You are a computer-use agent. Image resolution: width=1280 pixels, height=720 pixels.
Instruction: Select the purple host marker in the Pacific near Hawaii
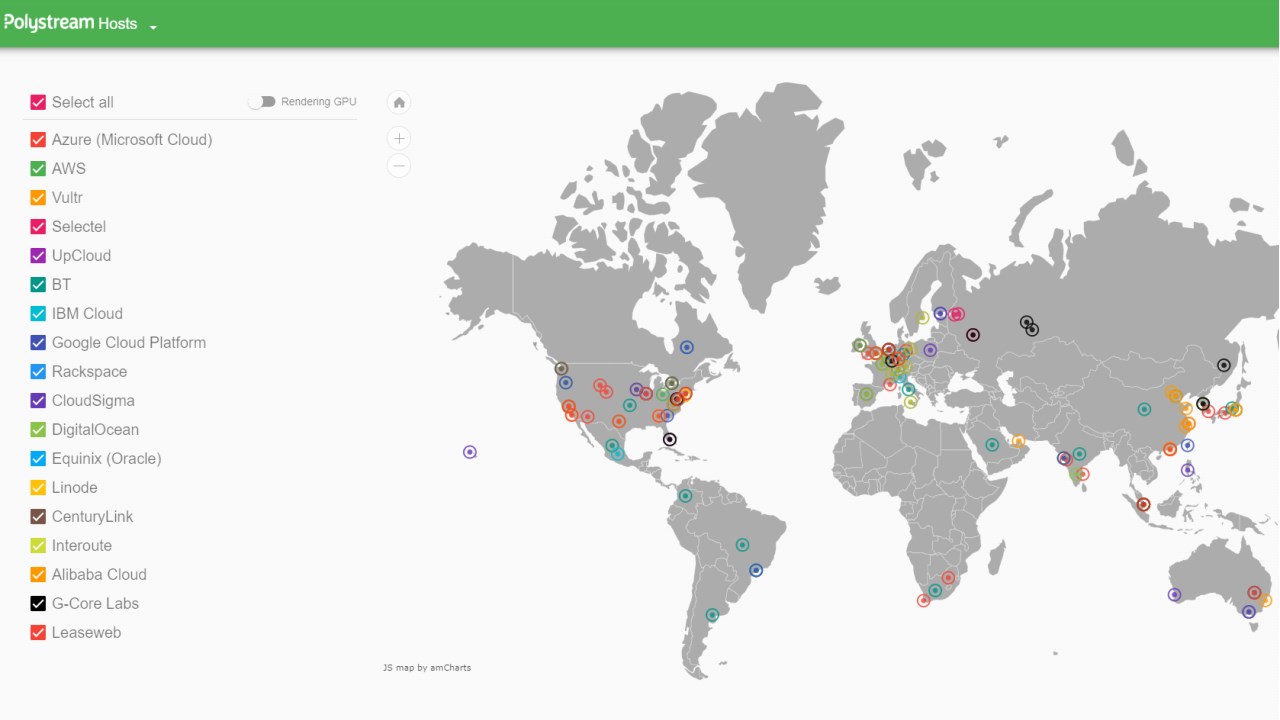pos(470,452)
